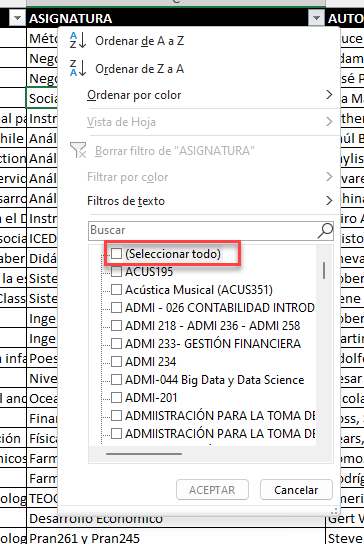Open Filtrar por color menu entry

click(x=127, y=177)
